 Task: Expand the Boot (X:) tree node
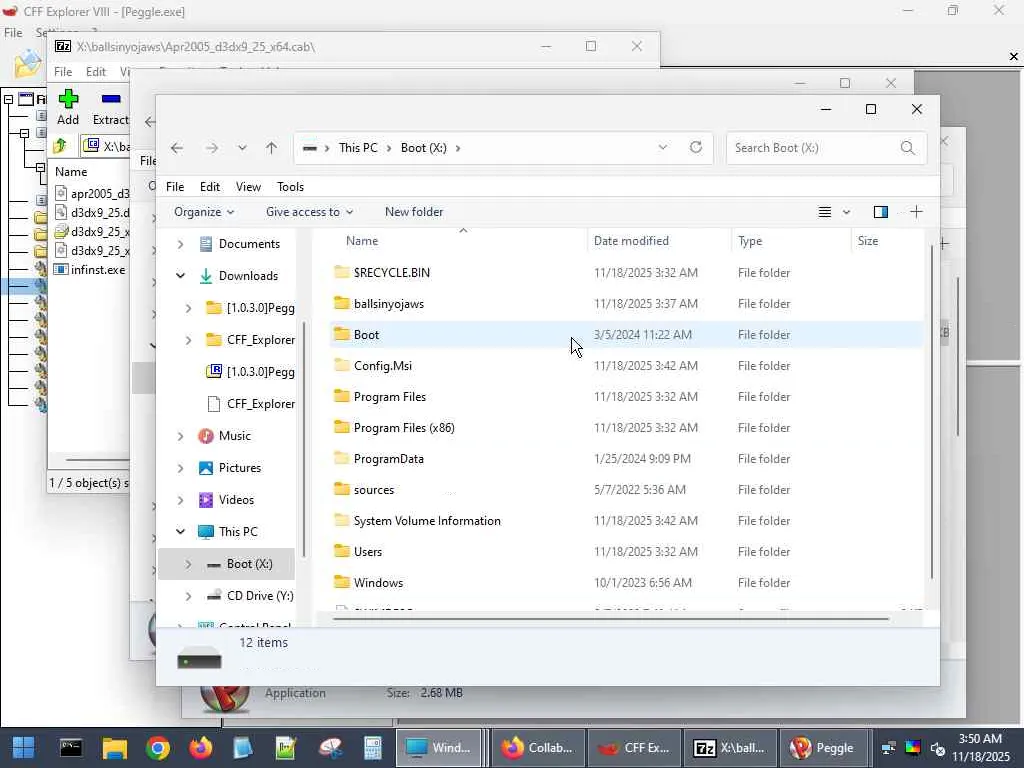pyautogui.click(x=188, y=564)
